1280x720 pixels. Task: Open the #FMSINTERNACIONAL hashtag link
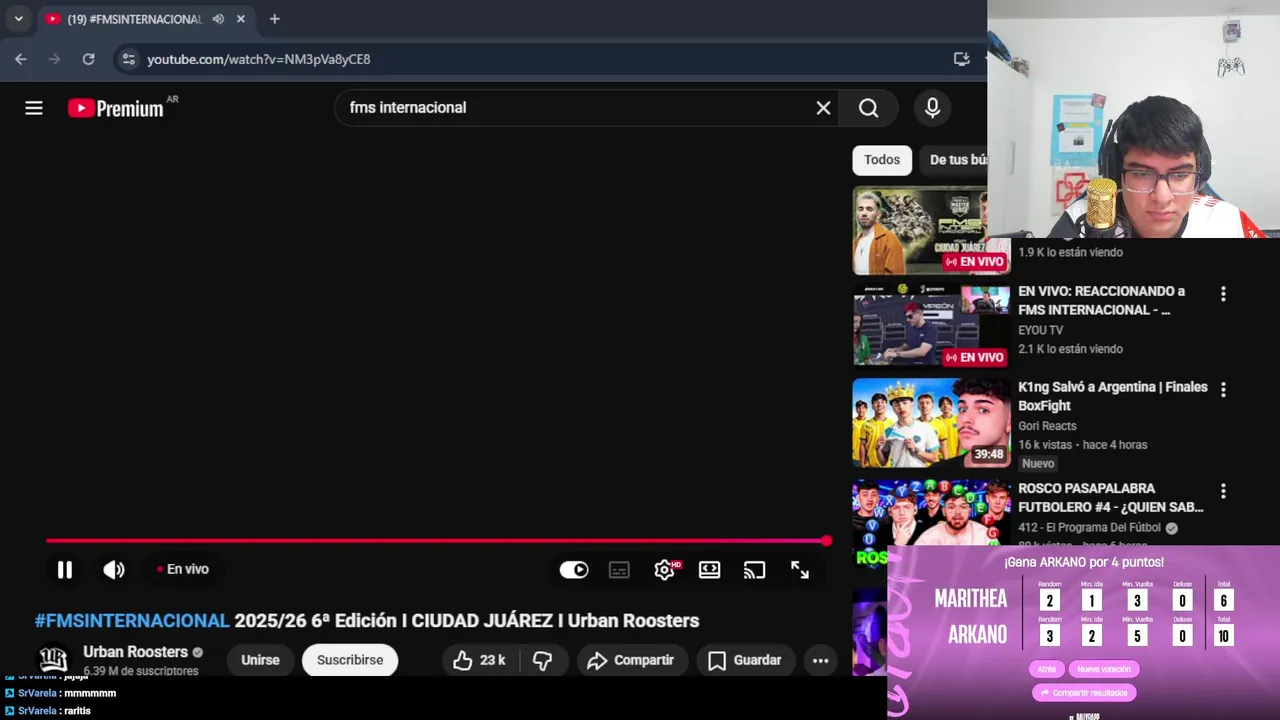132,621
